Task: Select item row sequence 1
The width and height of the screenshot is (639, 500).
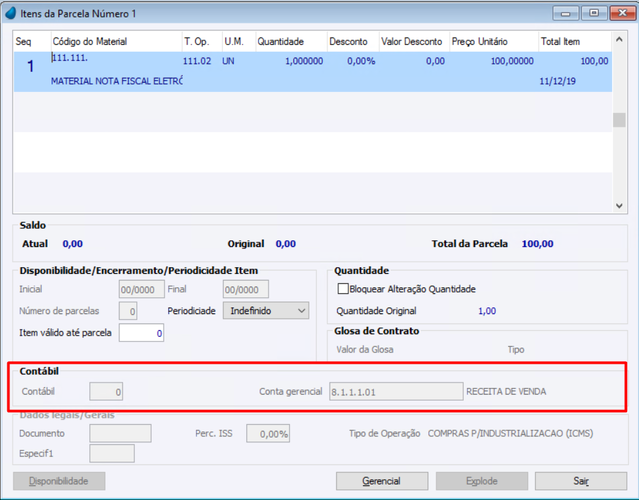Action: coord(313,71)
